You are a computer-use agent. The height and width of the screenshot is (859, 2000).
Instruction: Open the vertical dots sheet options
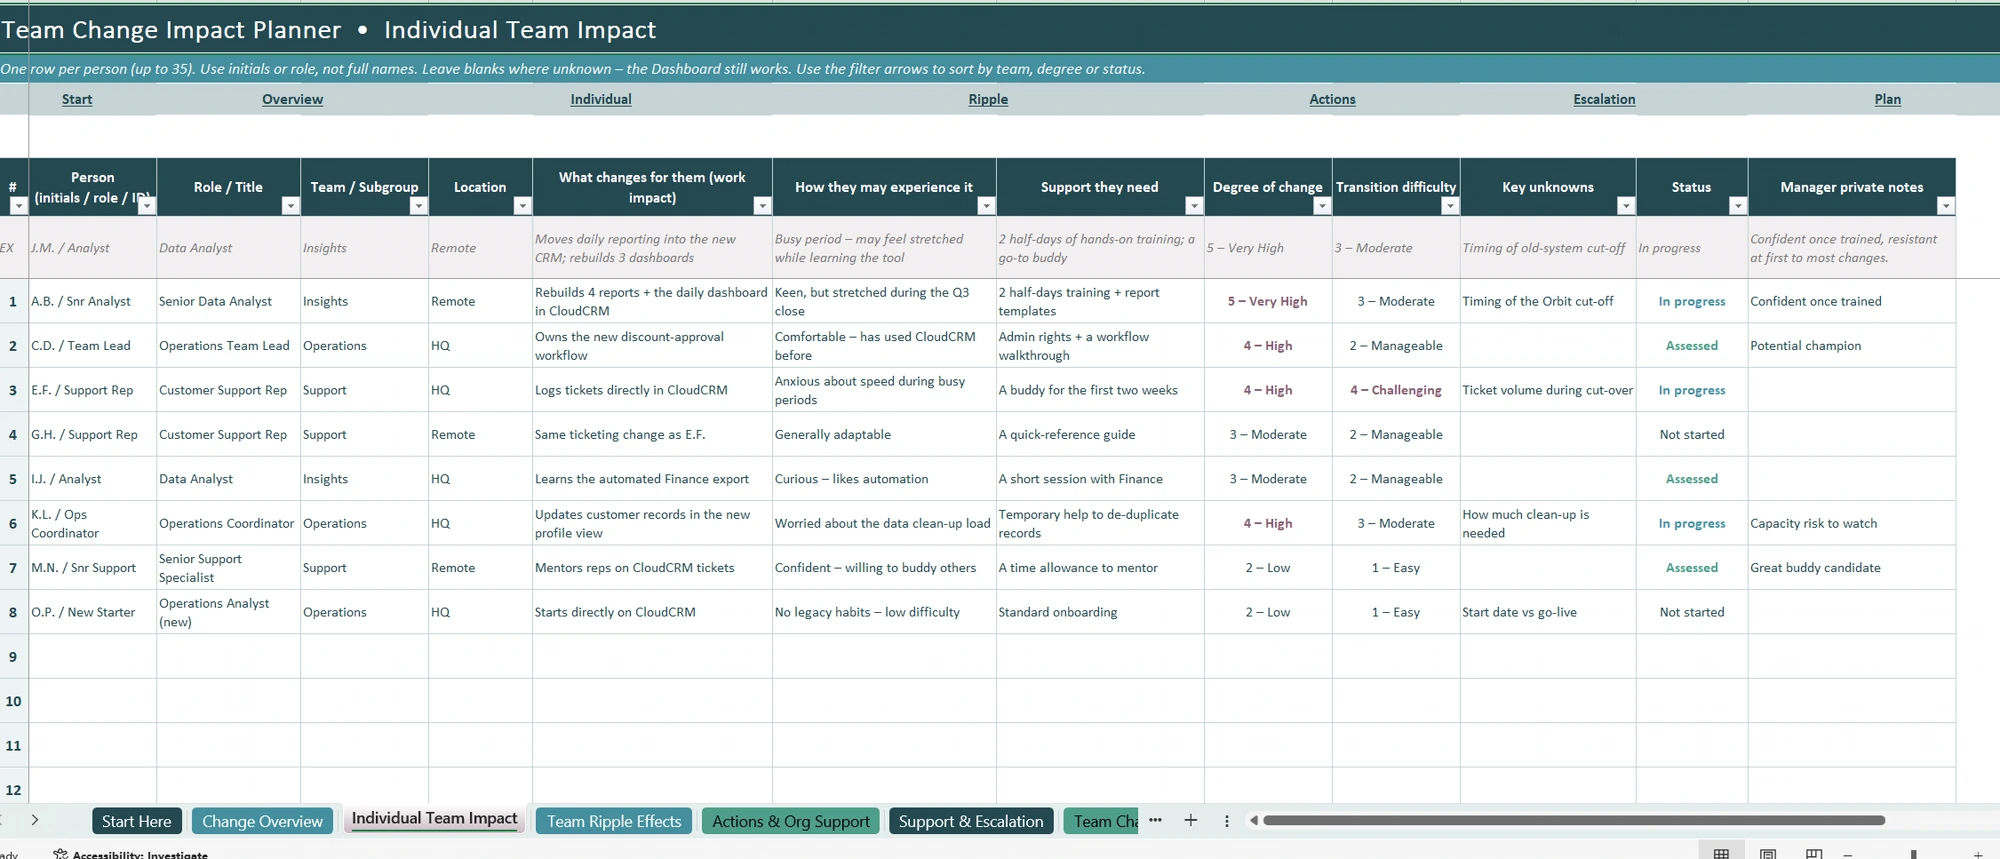[1226, 821]
